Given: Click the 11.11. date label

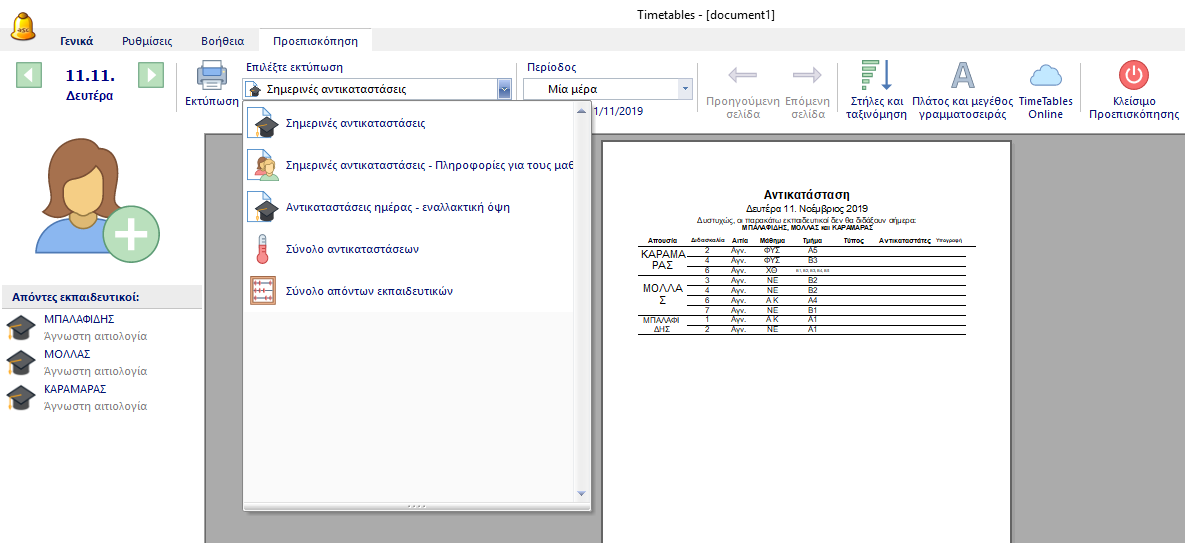Looking at the screenshot, I should click(90, 75).
